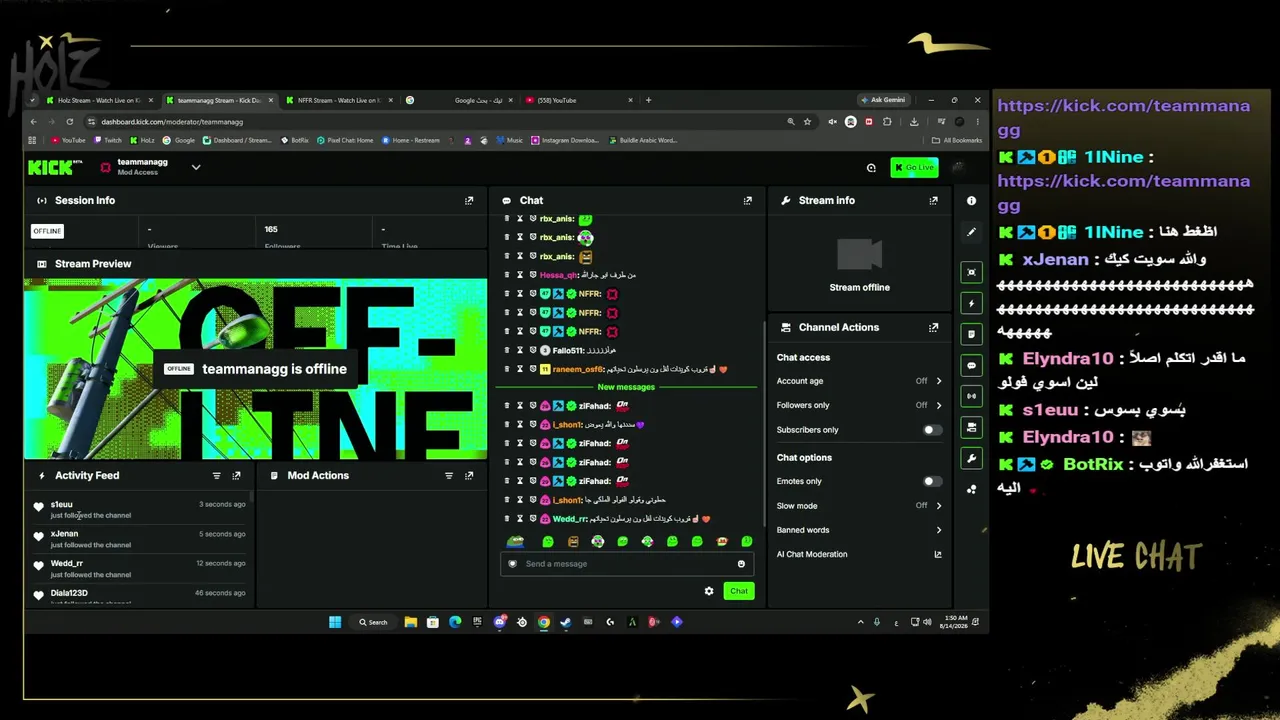
Task: Open YouTube bookmark
Action: [x=69, y=141]
